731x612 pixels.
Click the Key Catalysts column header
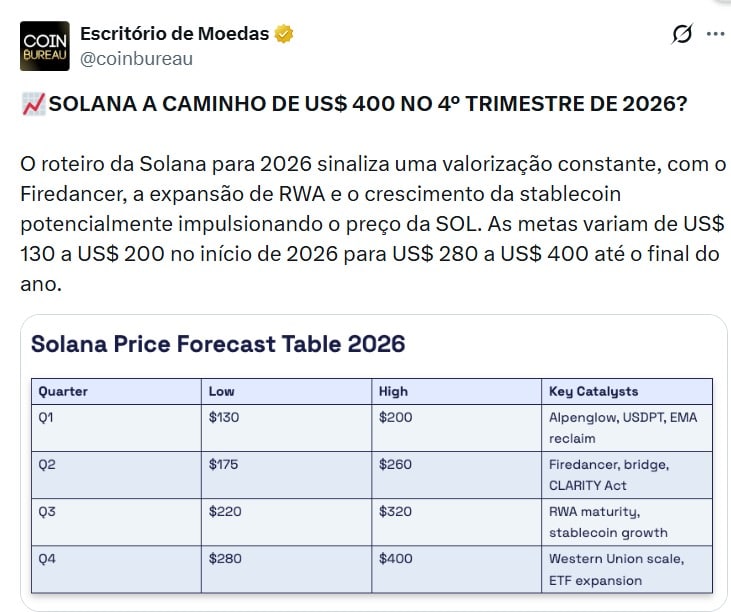point(593,391)
